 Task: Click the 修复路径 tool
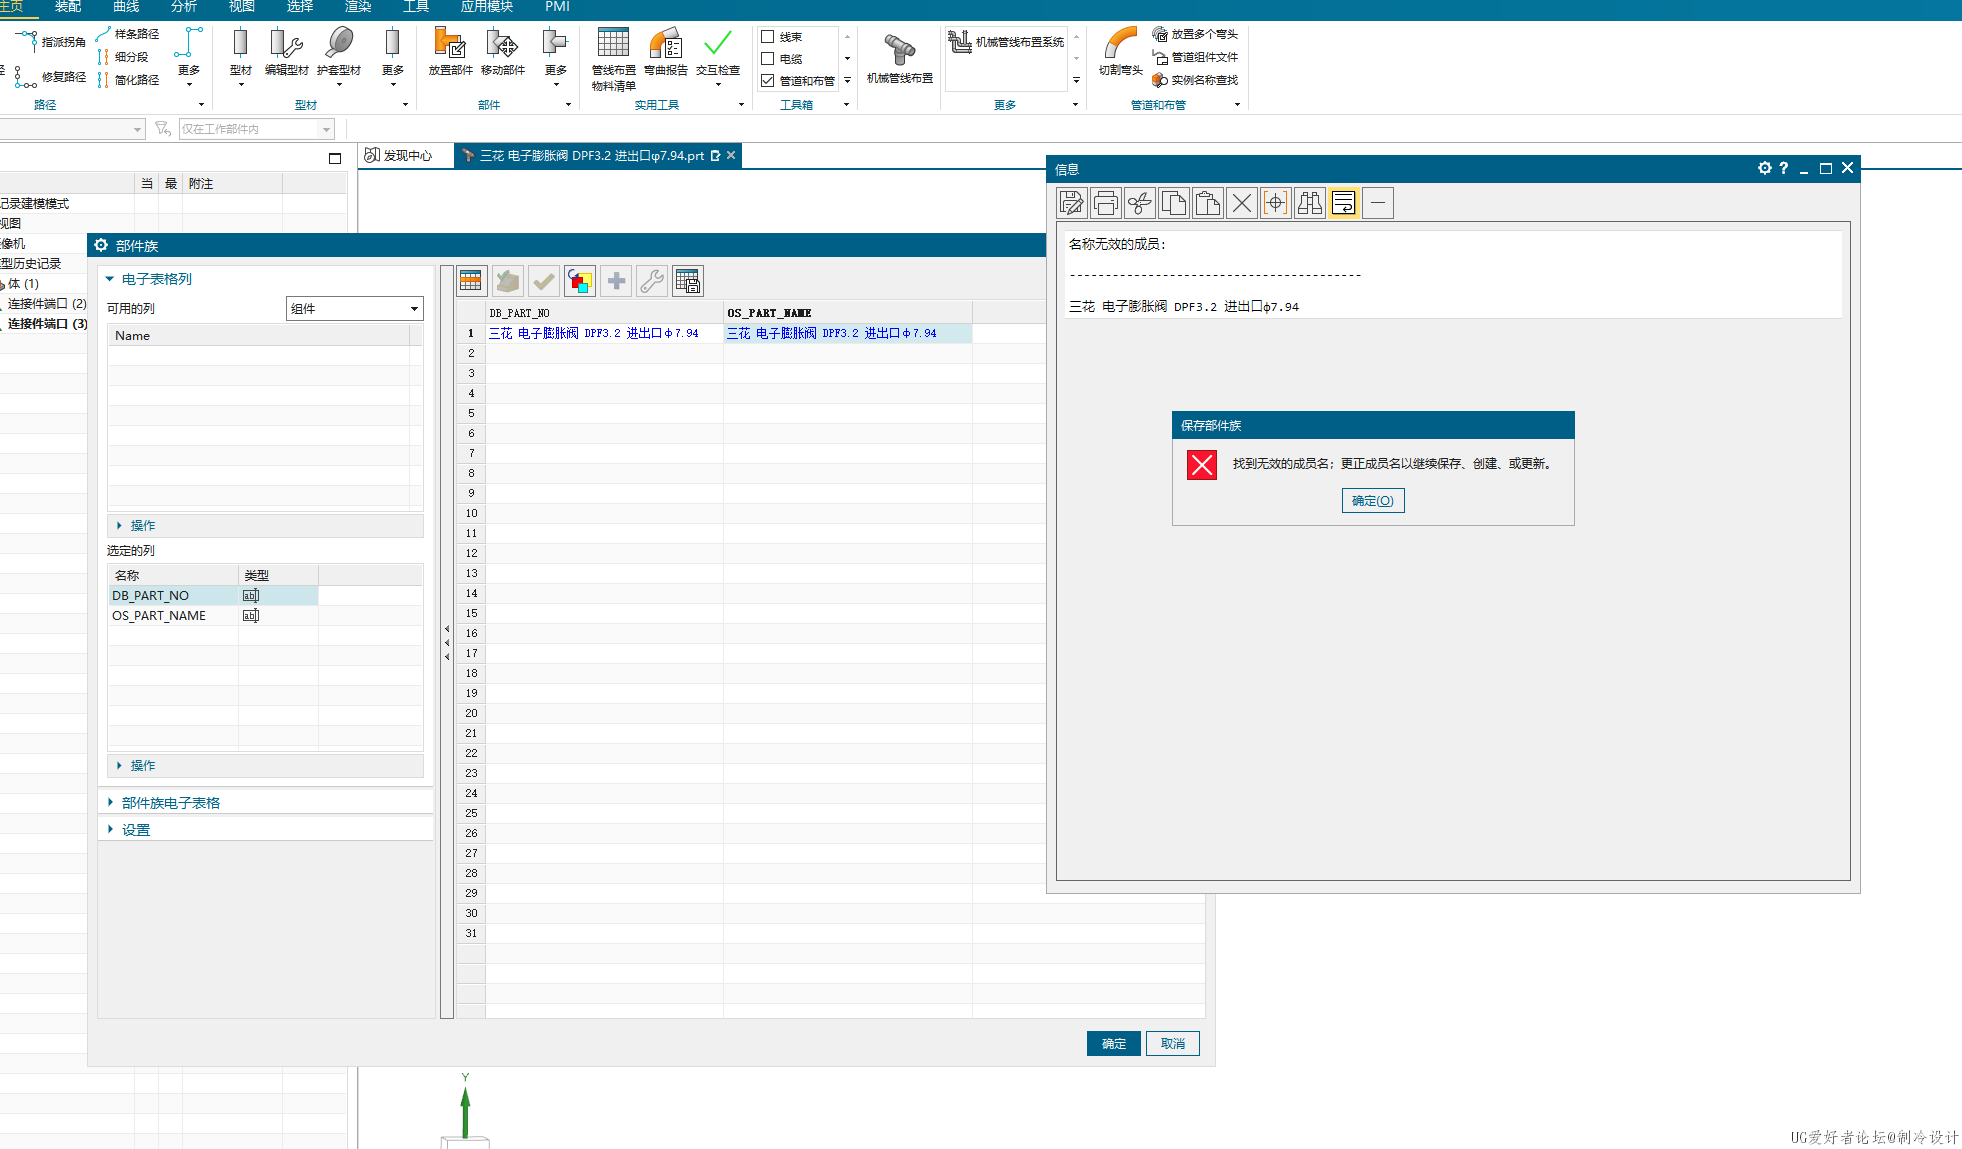50,77
